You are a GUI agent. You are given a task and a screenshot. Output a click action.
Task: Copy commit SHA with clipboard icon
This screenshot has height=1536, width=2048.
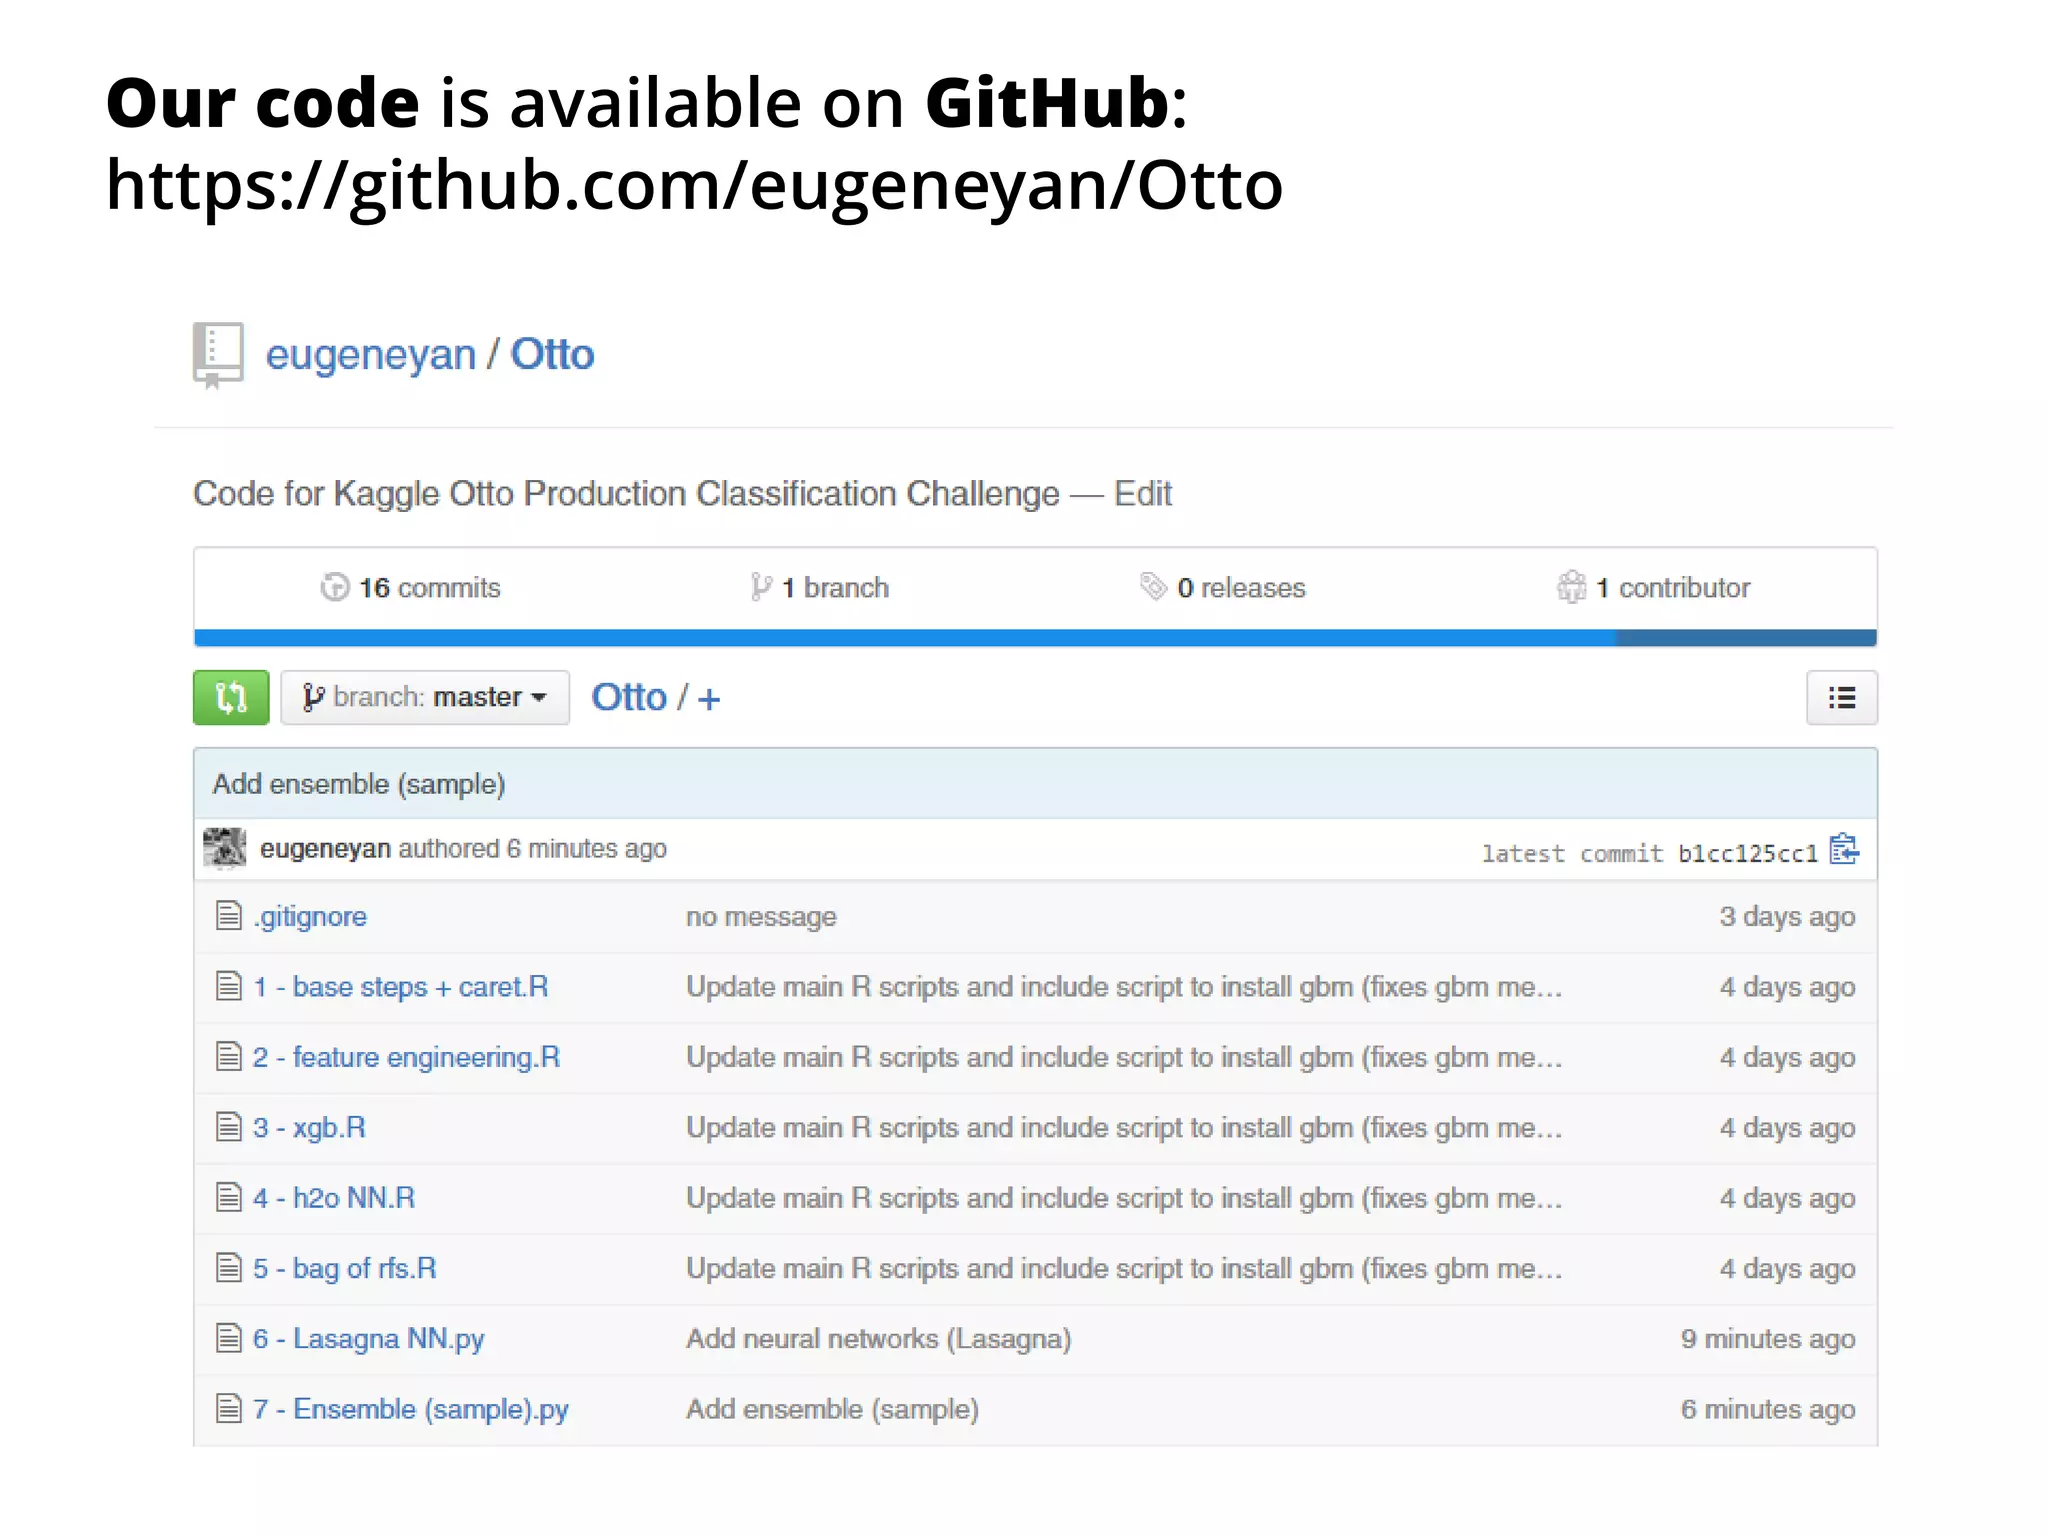1844,850
